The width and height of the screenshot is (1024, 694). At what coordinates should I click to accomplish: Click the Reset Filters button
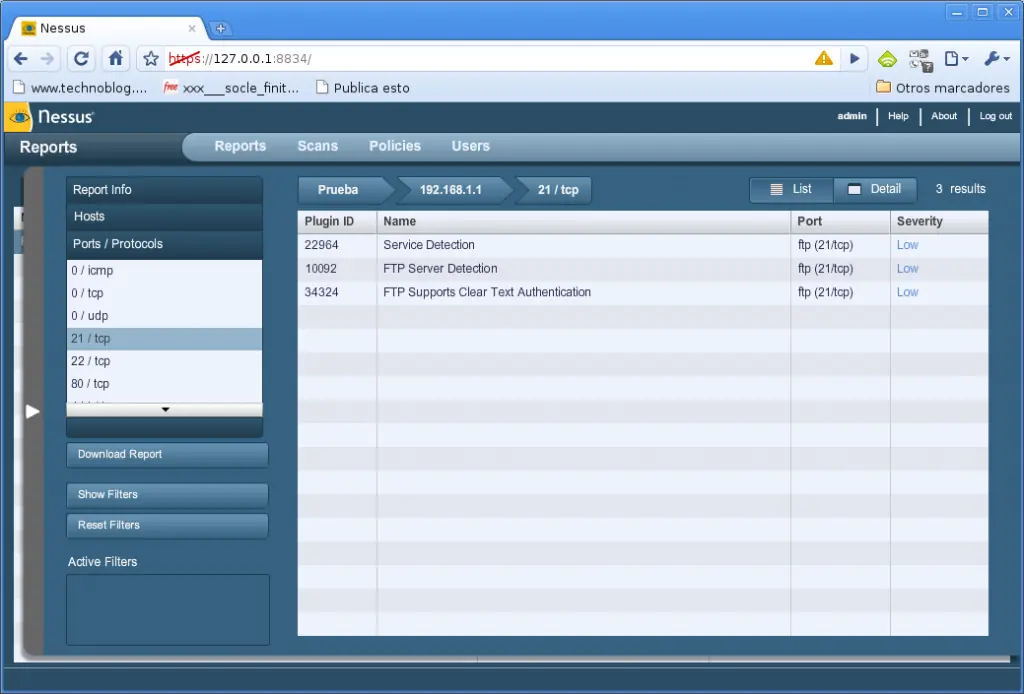[x=167, y=526]
